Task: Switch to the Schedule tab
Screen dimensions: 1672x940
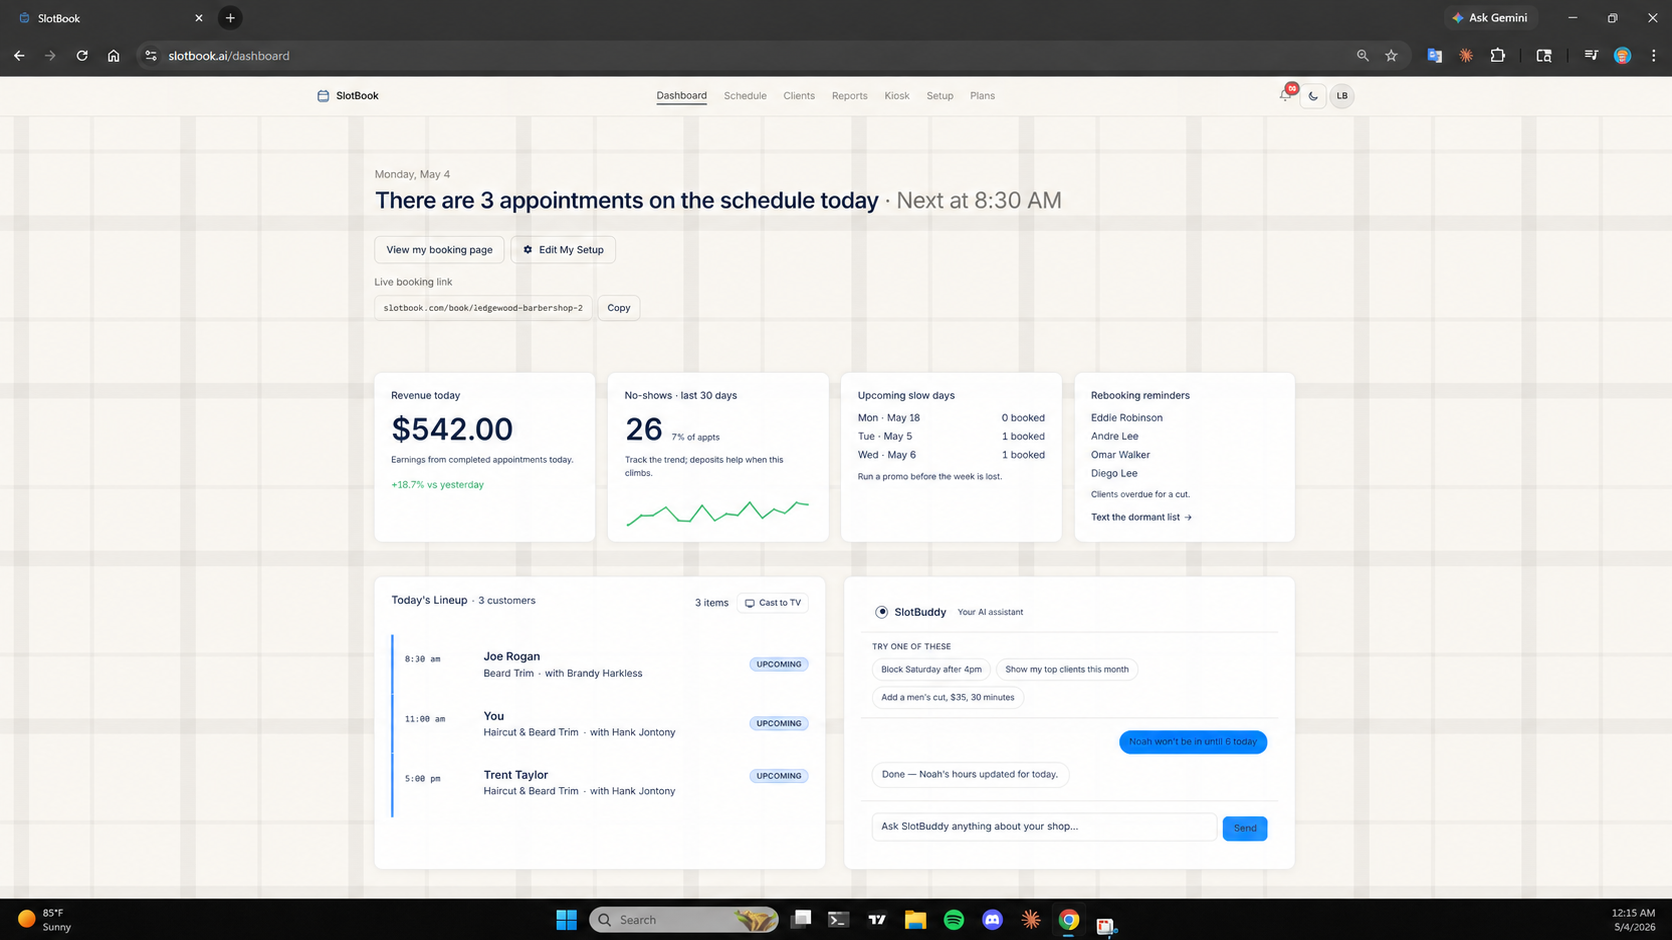Action: 745,96
